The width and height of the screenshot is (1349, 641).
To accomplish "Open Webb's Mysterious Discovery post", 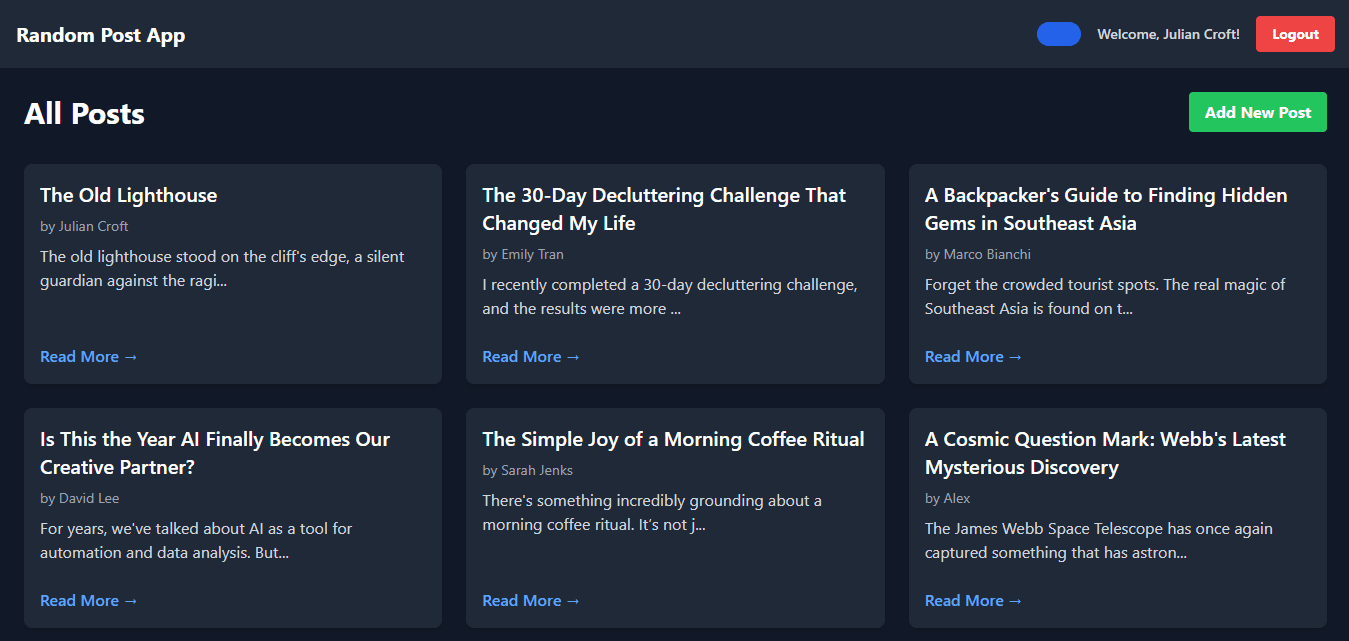I will pyautogui.click(x=973, y=600).
